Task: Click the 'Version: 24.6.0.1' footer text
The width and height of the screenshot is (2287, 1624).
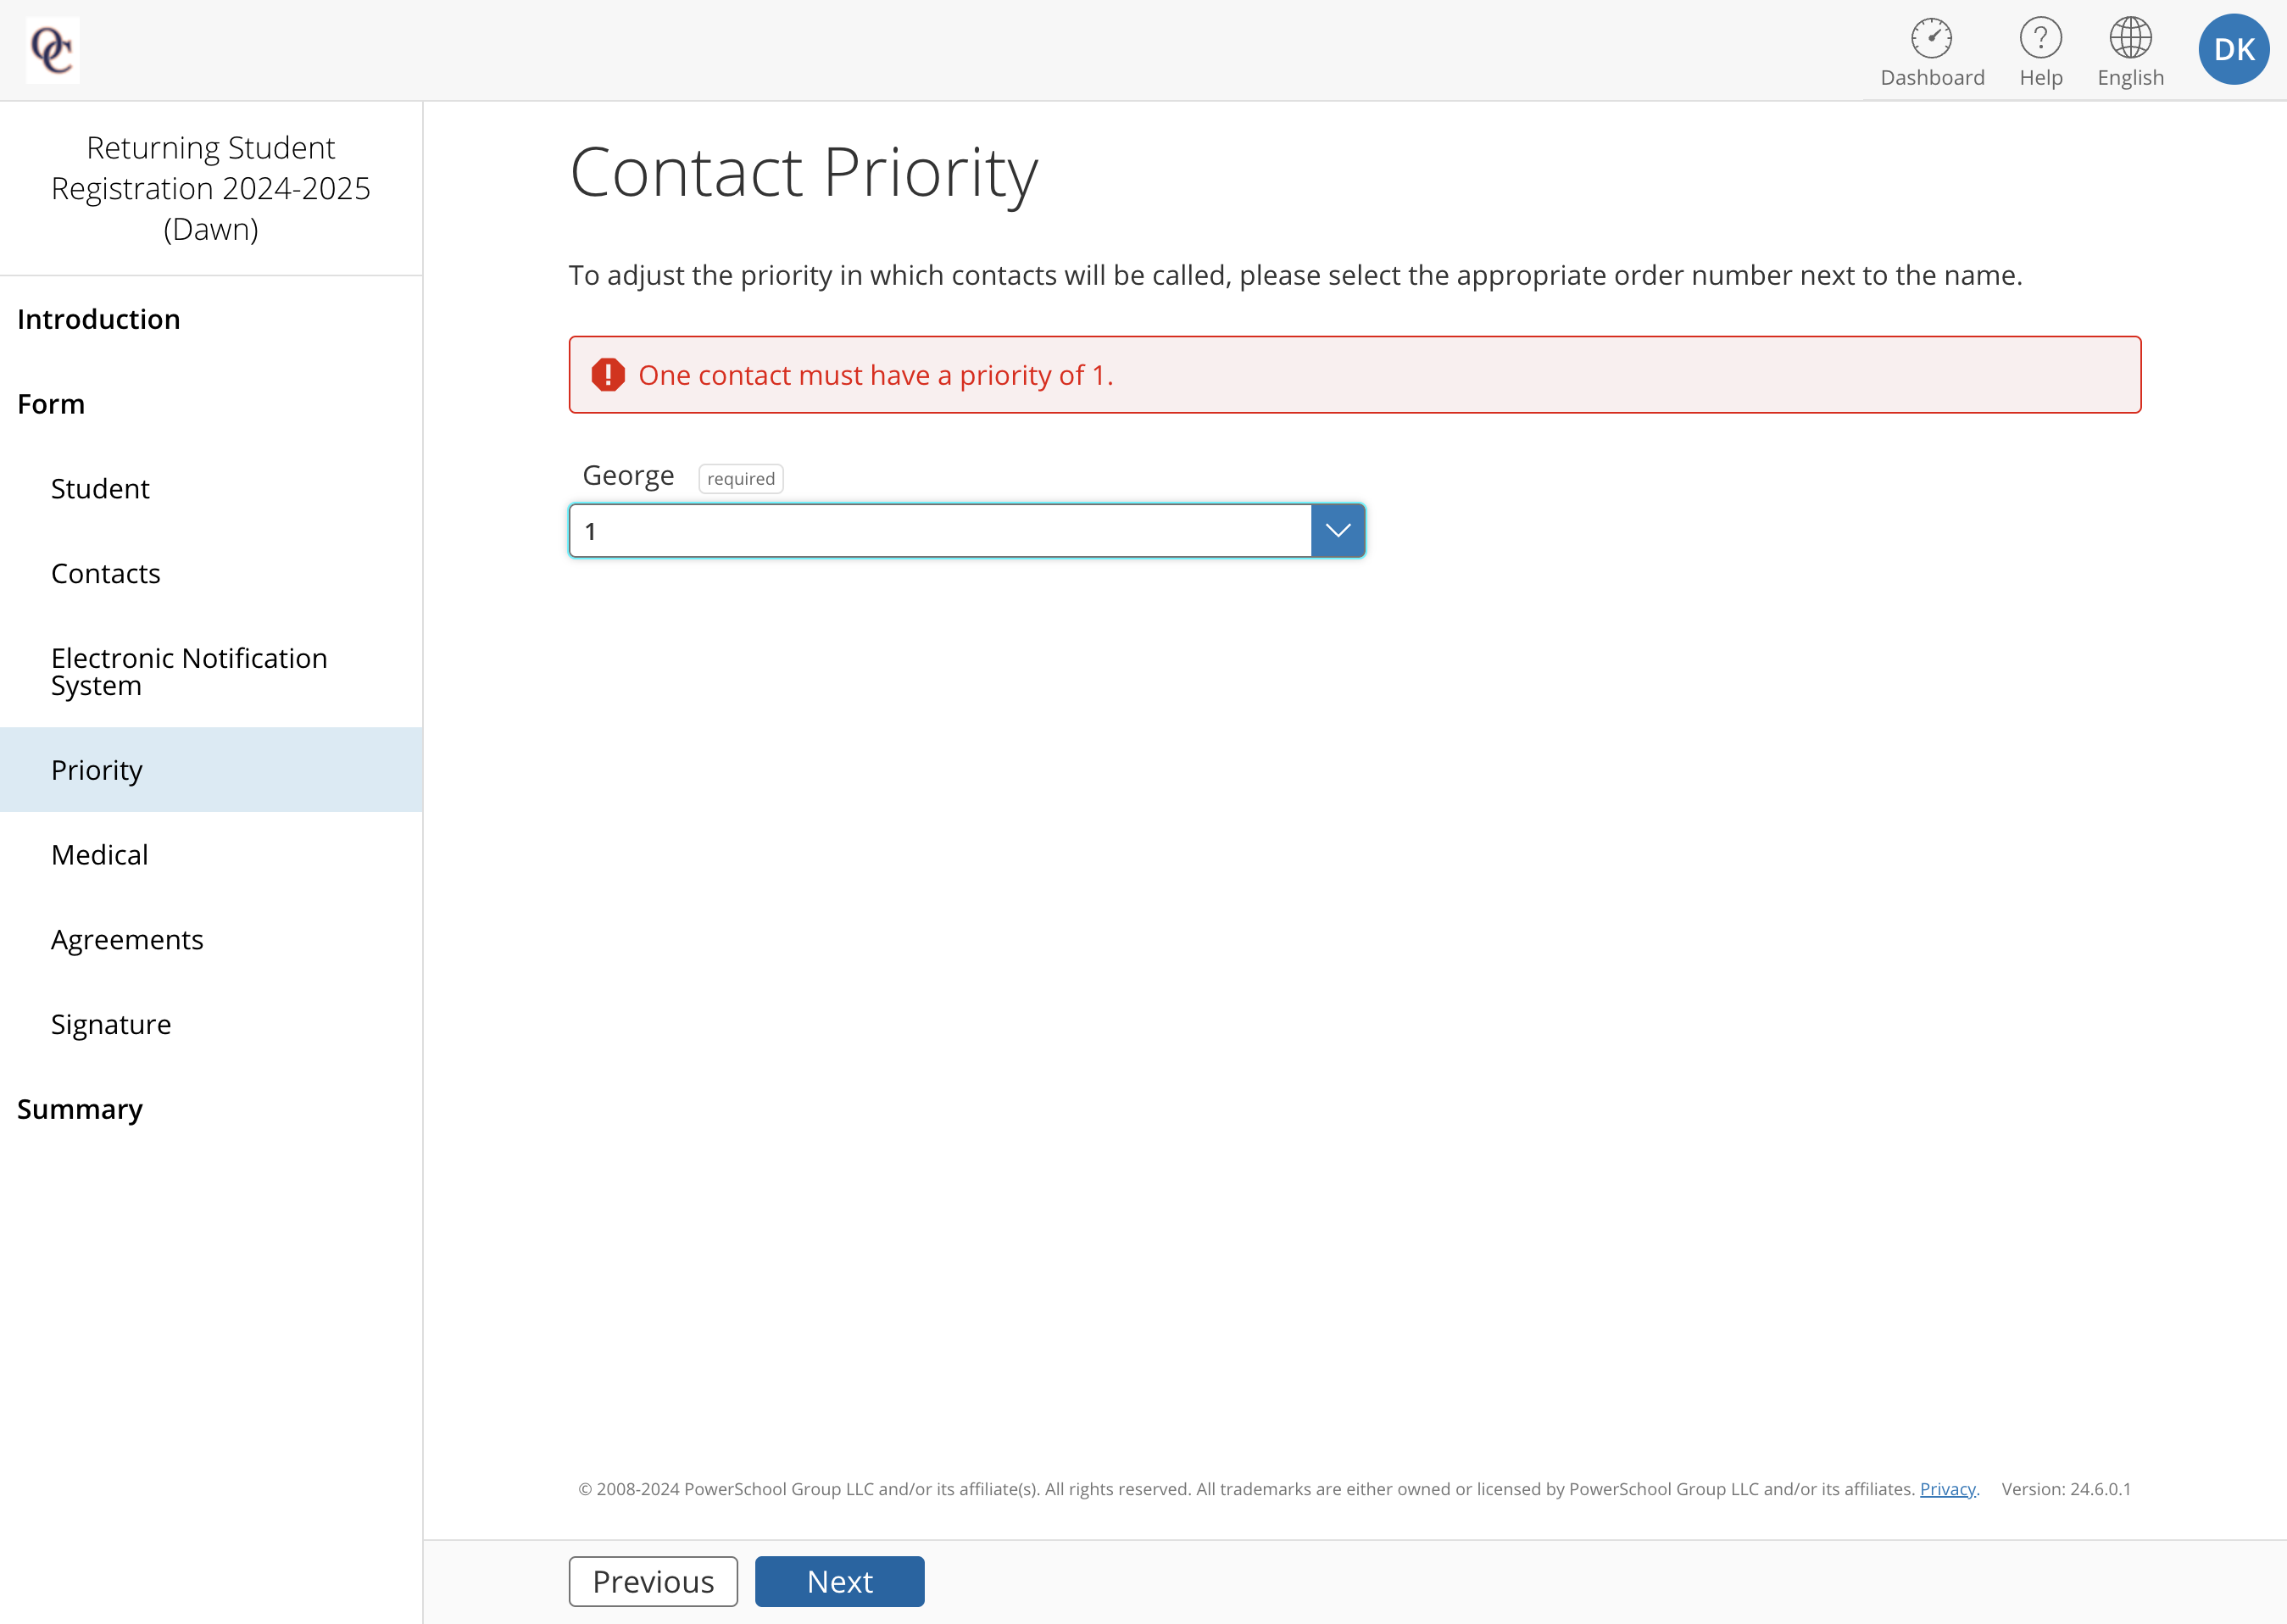Action: (2066, 1489)
